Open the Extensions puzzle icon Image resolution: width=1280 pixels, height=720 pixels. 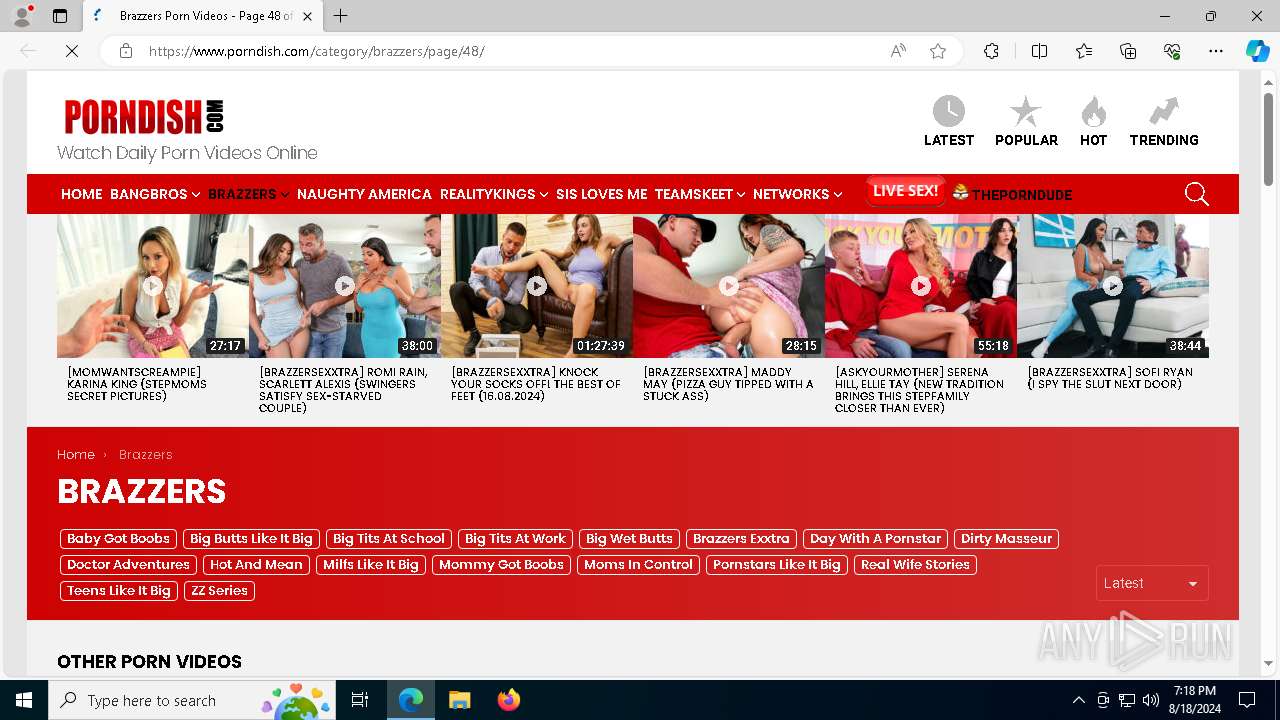(991, 51)
